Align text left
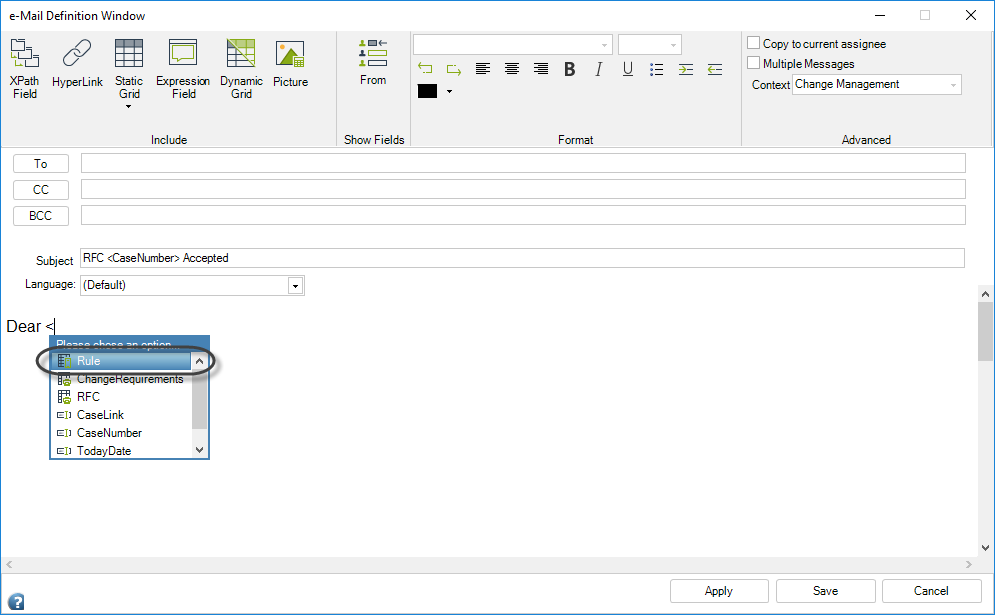Image resolution: width=995 pixels, height=615 pixels. pos(483,69)
